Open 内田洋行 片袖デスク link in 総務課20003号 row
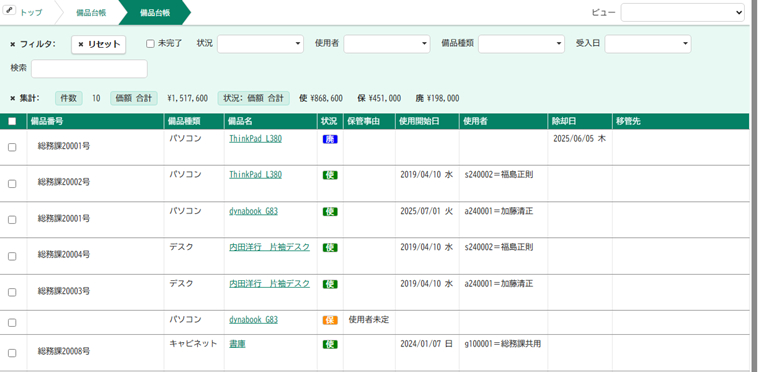The height and width of the screenshot is (372, 759). [x=270, y=283]
